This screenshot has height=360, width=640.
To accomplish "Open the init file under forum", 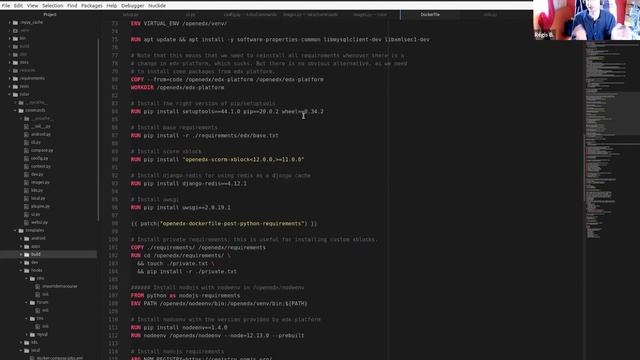I will [x=45, y=310].
